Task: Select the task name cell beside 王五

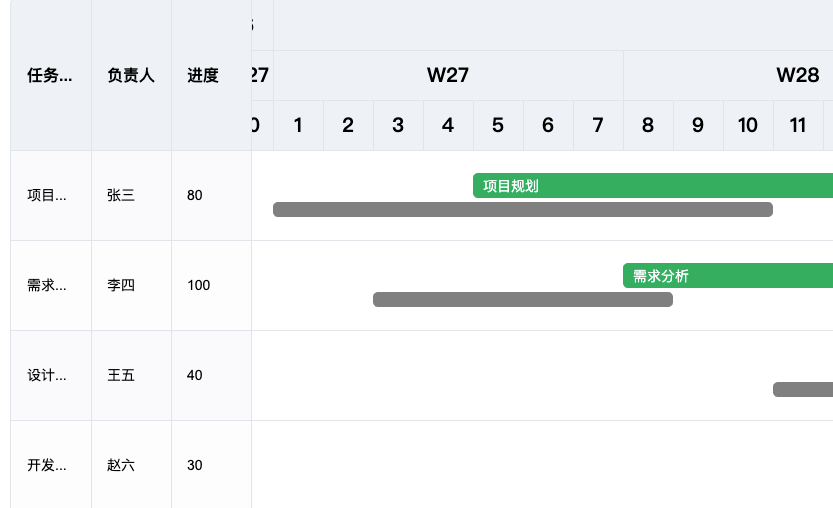Action: pos(50,375)
